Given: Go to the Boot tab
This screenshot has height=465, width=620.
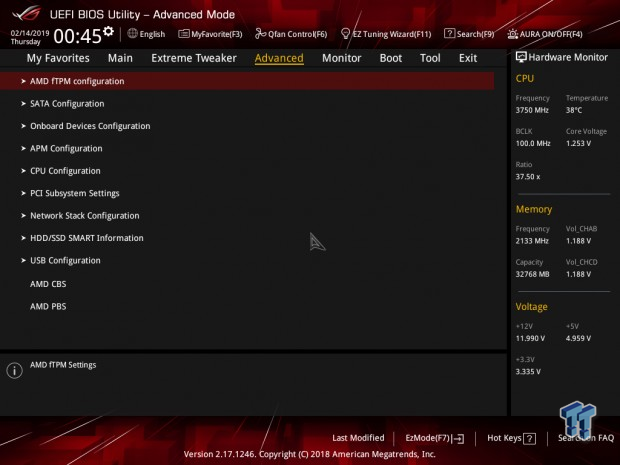Looking at the screenshot, I should (391, 58).
